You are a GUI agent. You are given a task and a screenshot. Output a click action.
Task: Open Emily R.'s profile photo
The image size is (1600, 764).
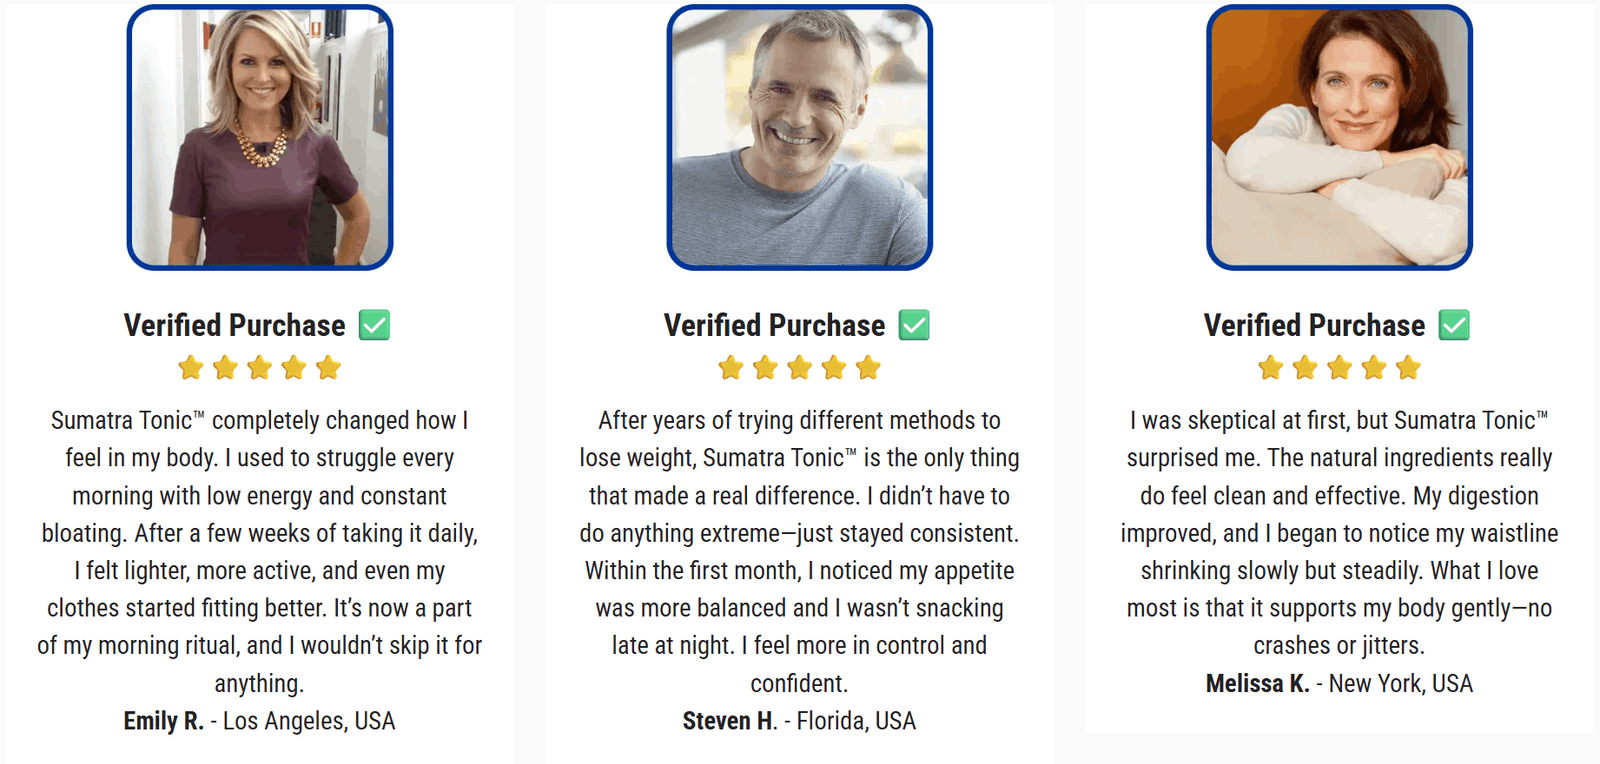260,138
